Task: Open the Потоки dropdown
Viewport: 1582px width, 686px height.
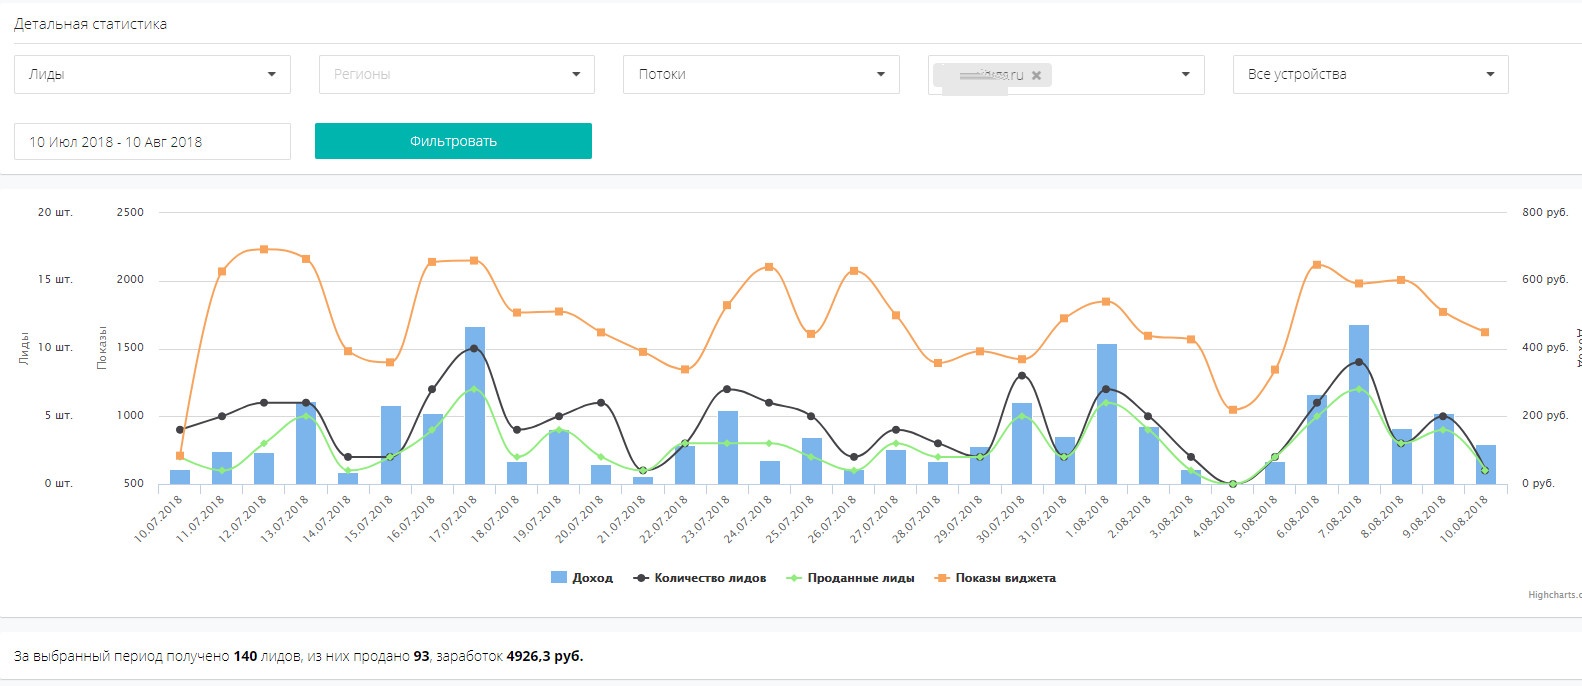Action: point(760,74)
